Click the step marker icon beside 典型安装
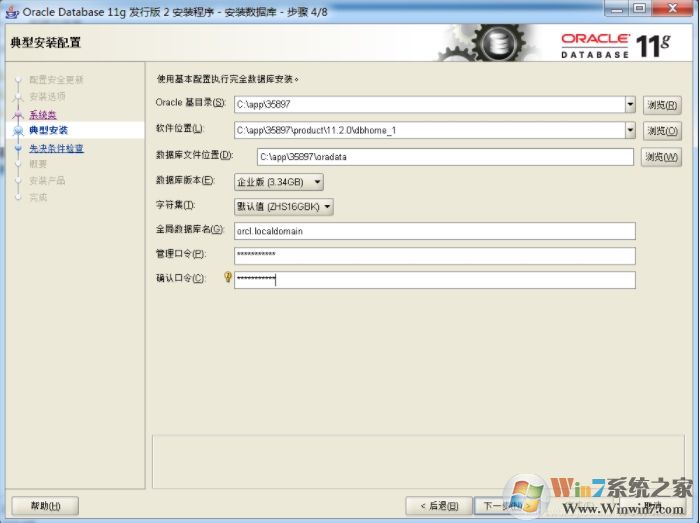The width and height of the screenshot is (700, 523). click(17, 130)
